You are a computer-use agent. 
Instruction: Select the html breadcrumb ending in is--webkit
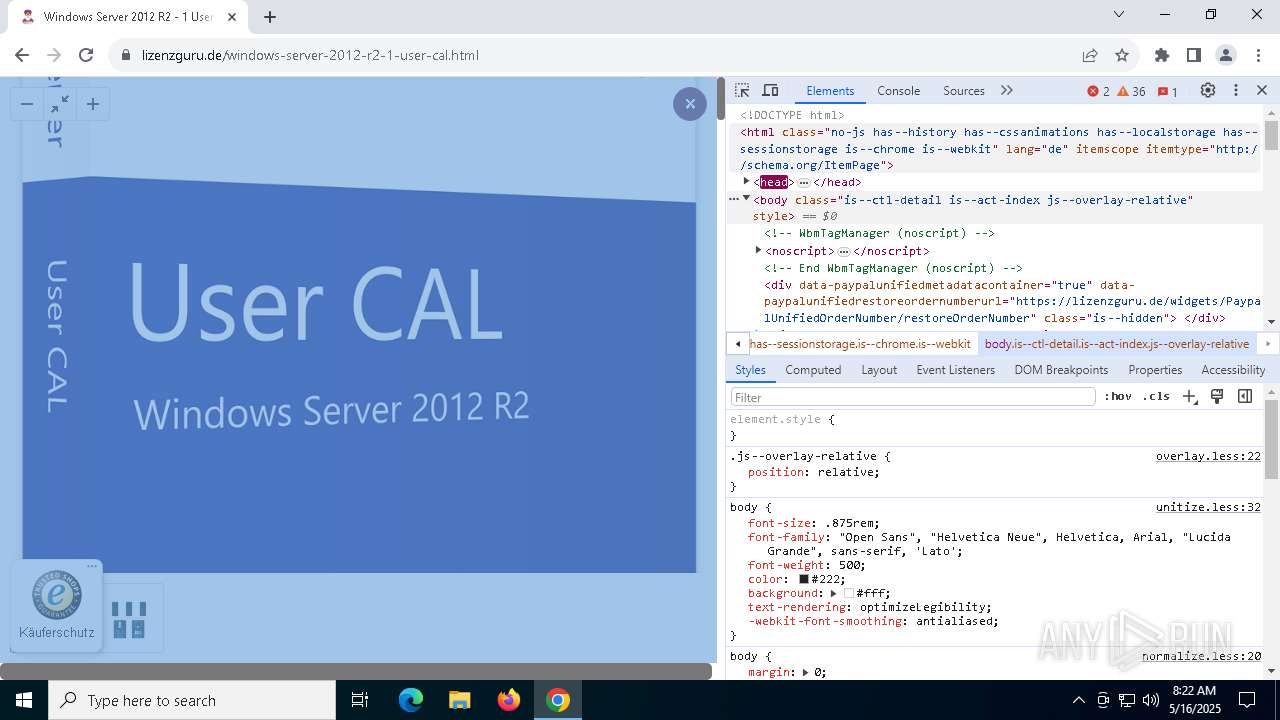[x=860, y=343]
